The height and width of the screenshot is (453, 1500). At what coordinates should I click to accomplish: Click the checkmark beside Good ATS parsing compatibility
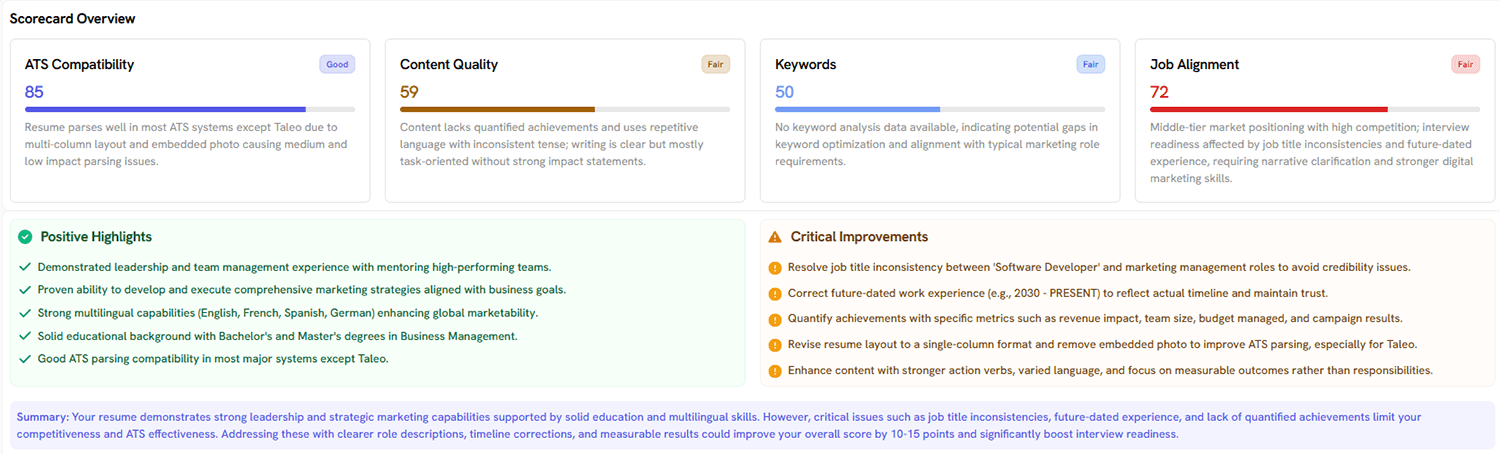pos(25,359)
